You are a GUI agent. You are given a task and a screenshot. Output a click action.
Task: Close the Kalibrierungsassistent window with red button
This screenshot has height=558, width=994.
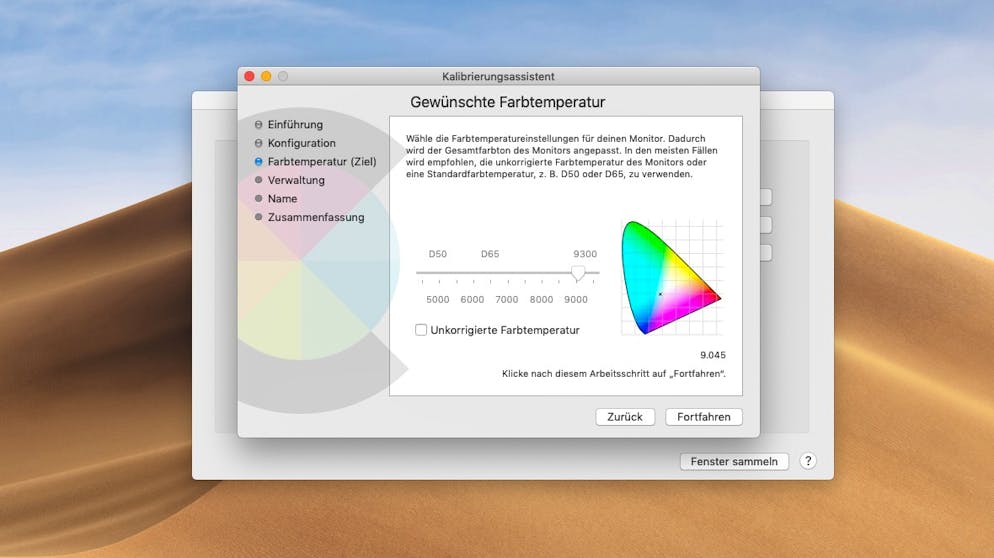[249, 76]
